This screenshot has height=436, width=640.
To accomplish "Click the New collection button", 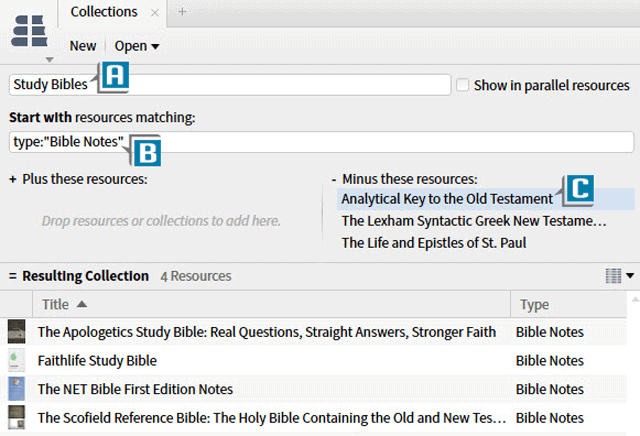I will pyautogui.click(x=83, y=46).
